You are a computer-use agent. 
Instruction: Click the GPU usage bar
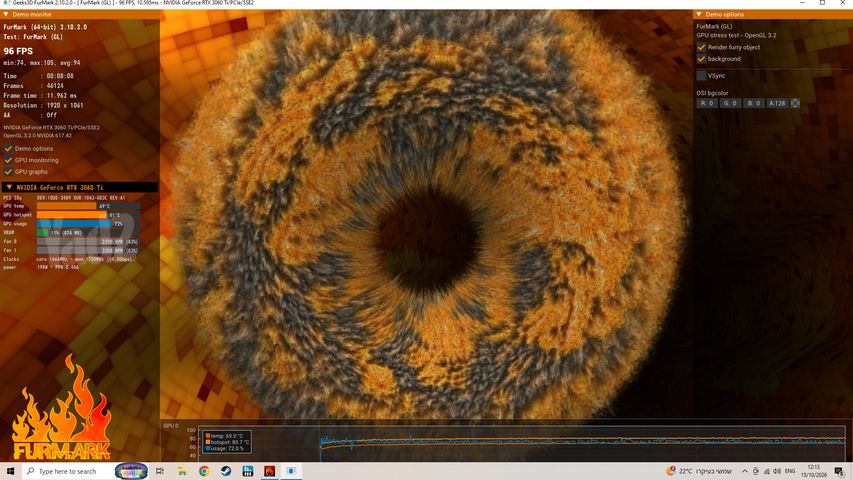(x=88, y=224)
